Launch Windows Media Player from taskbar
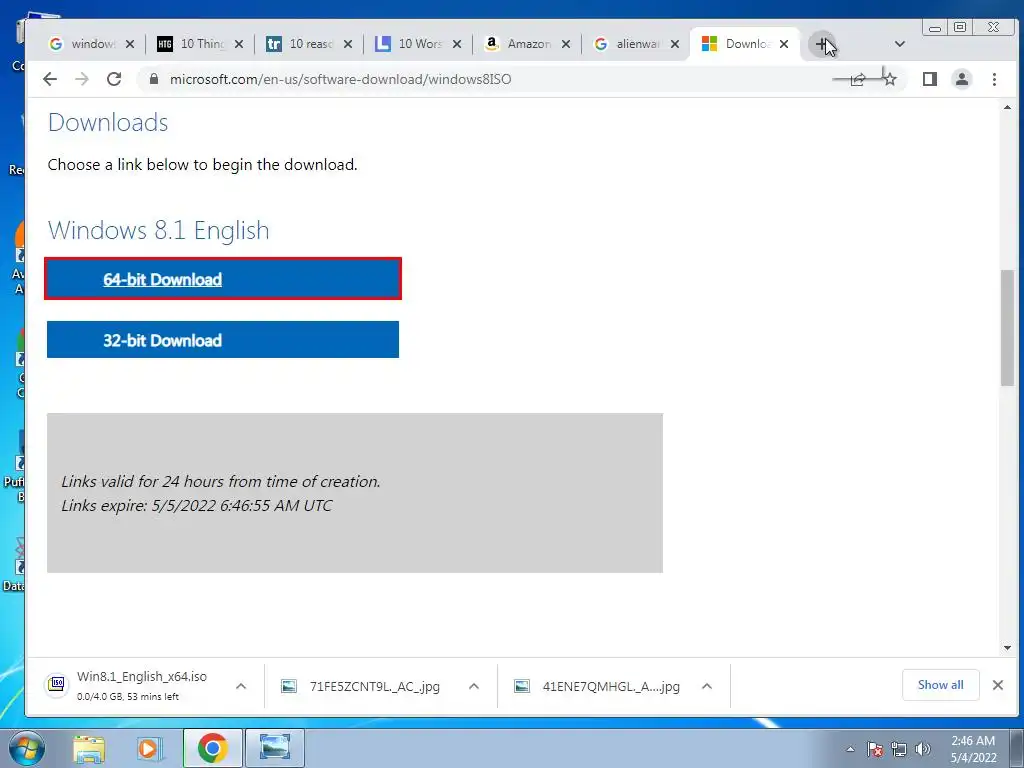This screenshot has height=768, width=1024. point(150,748)
